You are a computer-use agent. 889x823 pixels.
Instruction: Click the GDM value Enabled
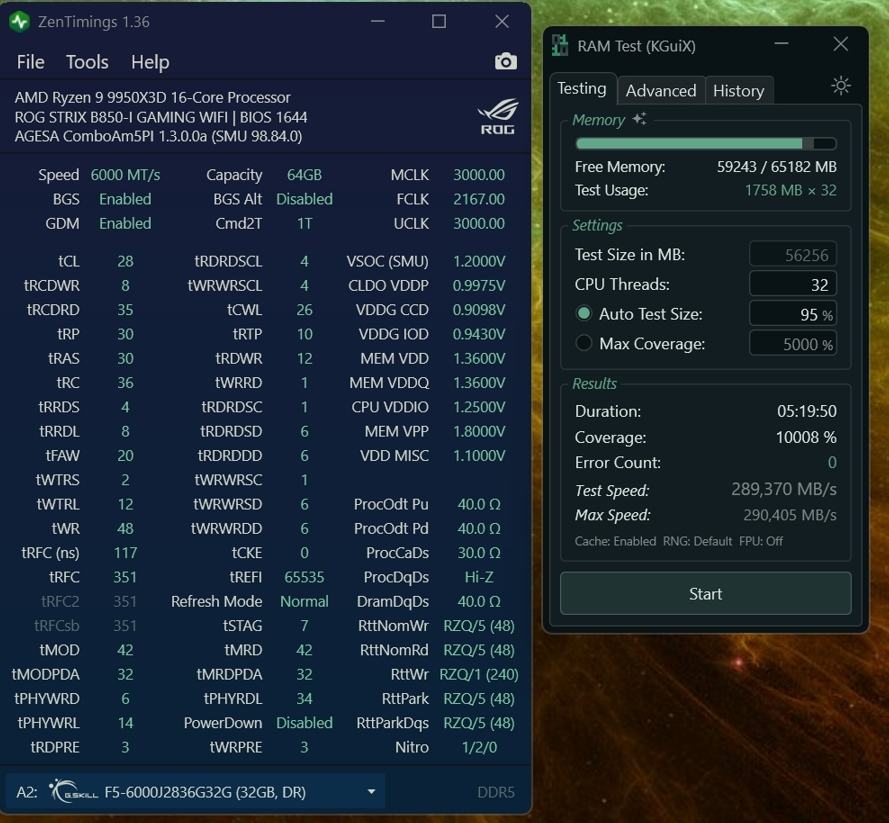pyautogui.click(x=125, y=224)
